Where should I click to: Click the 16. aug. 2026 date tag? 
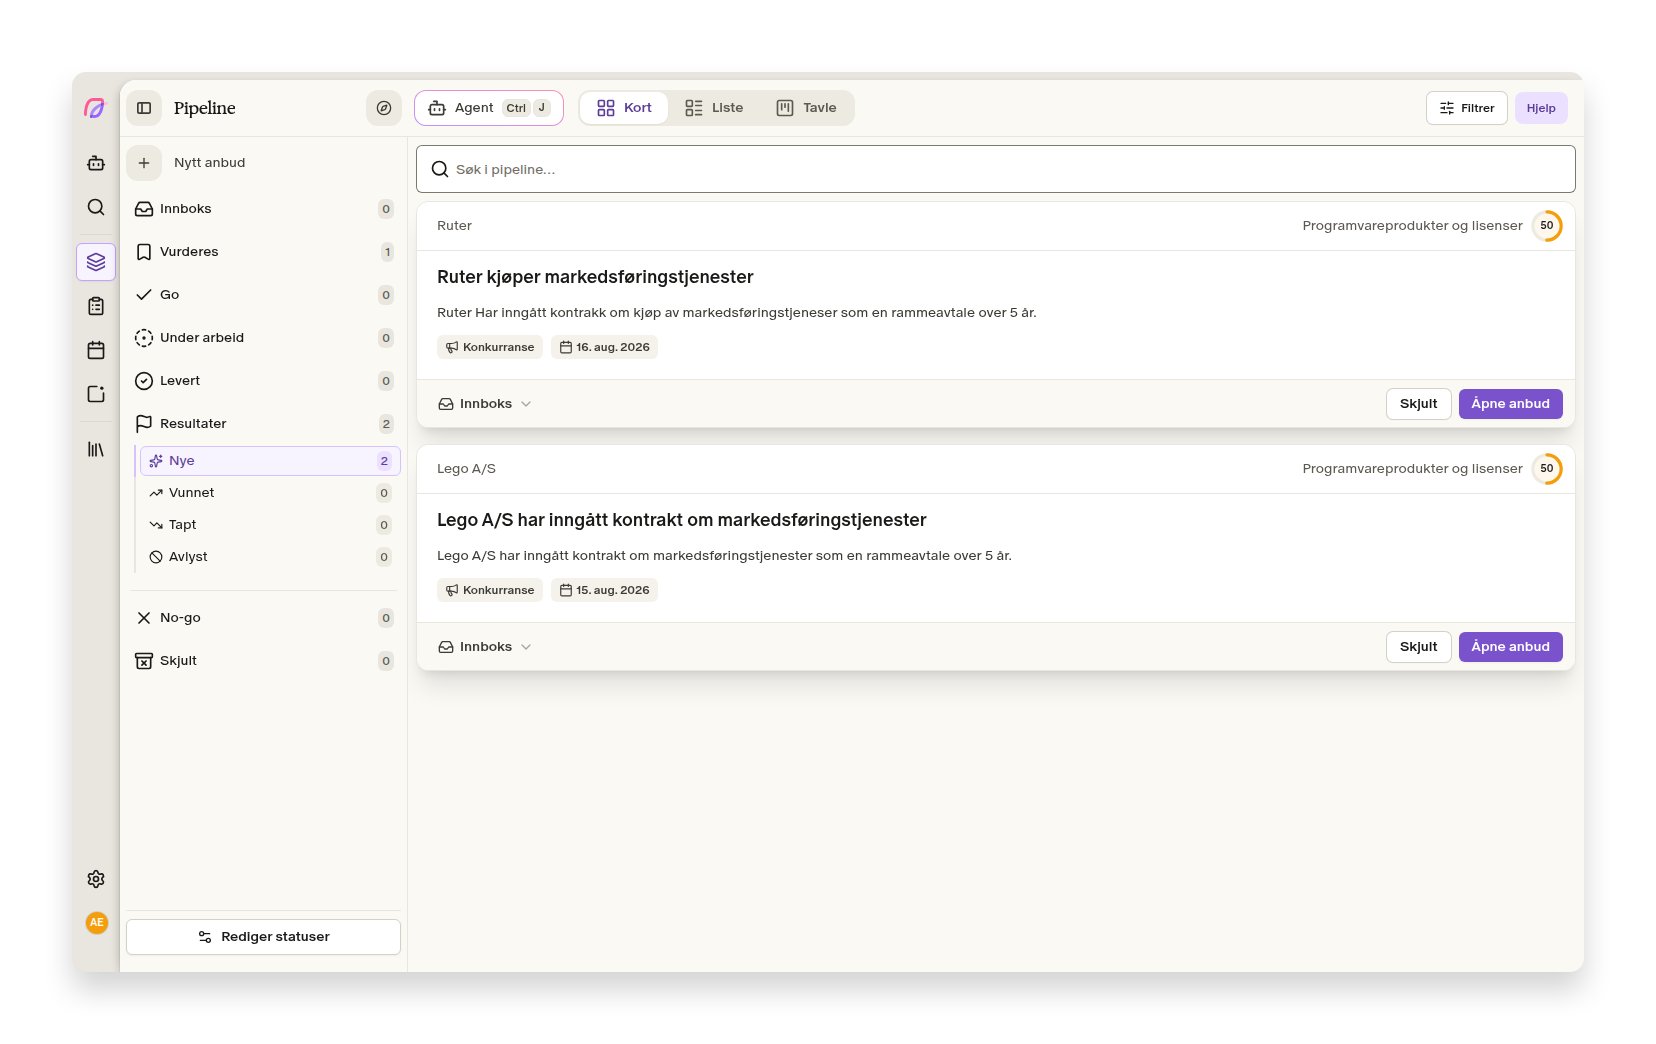point(604,347)
